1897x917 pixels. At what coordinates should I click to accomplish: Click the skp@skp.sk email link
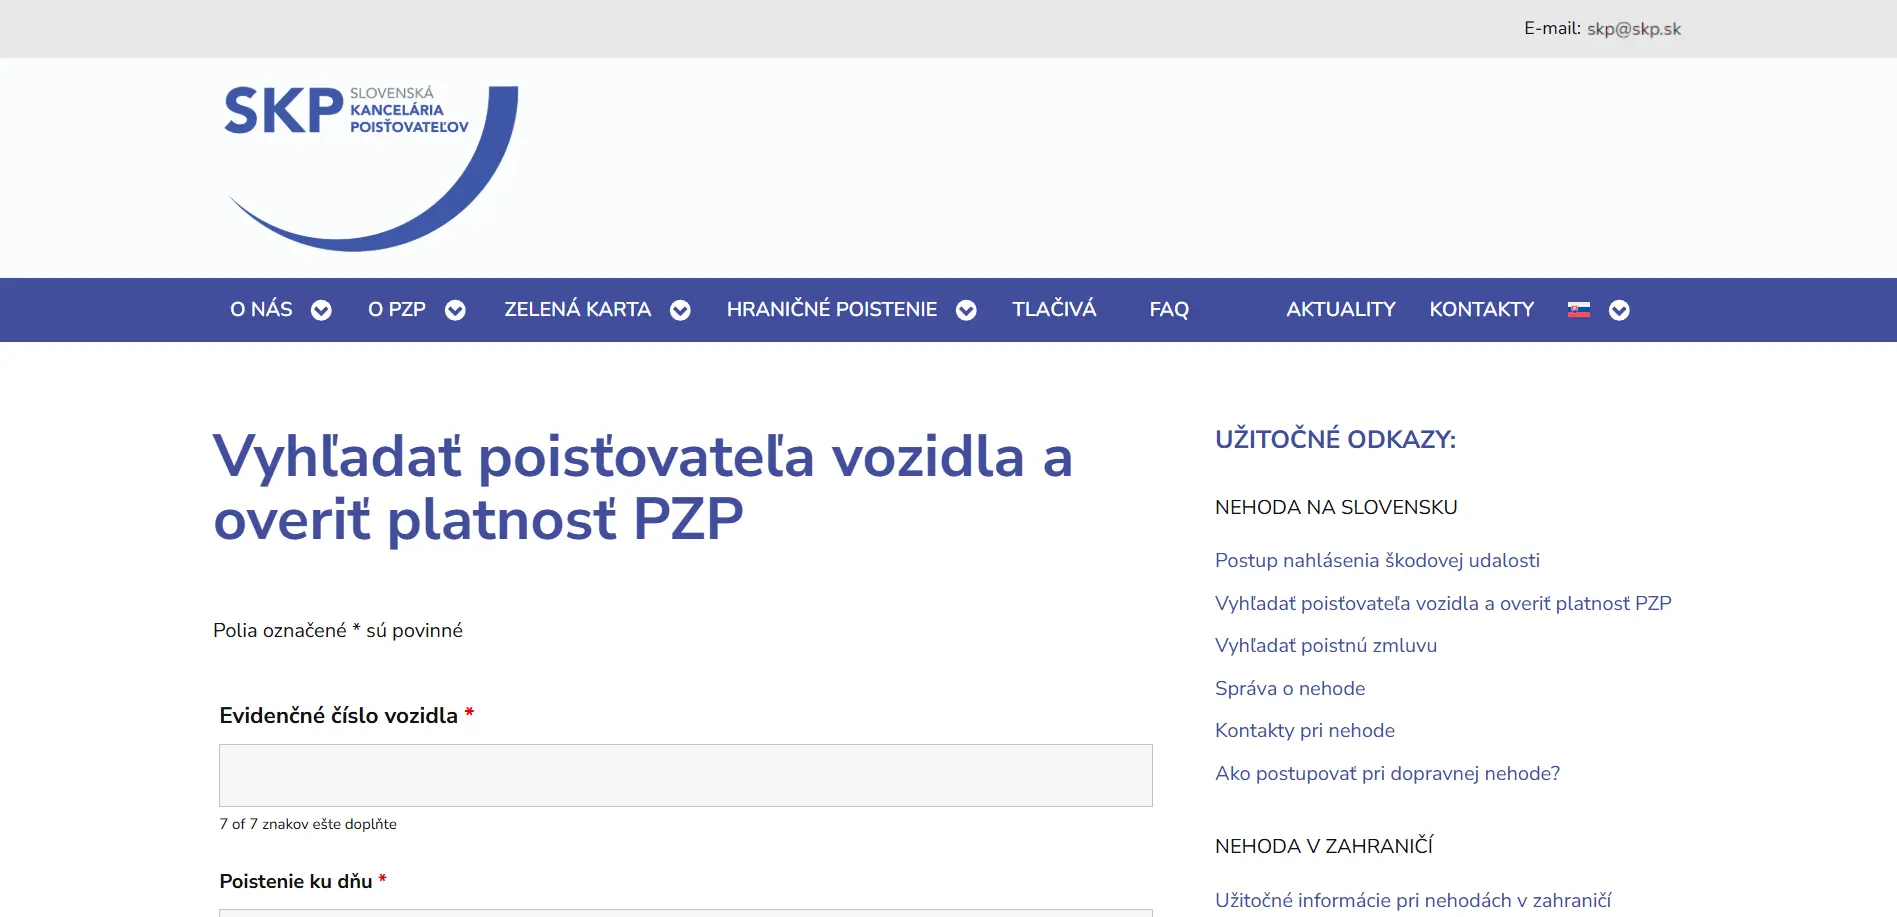1633,29
